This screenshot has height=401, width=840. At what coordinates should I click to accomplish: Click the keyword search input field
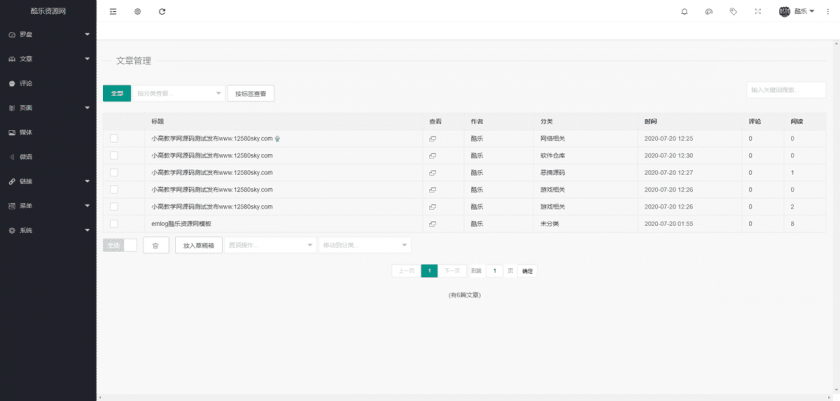click(x=786, y=90)
